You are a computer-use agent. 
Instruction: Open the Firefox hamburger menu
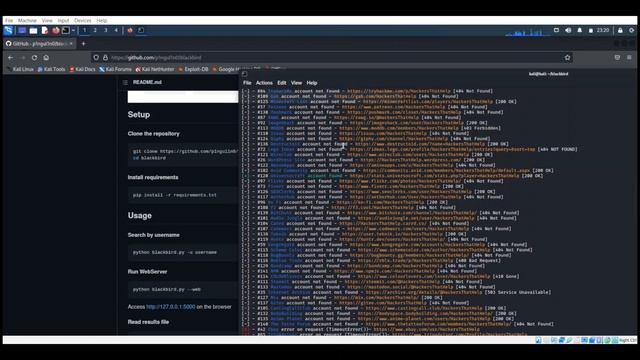click(x=629, y=58)
